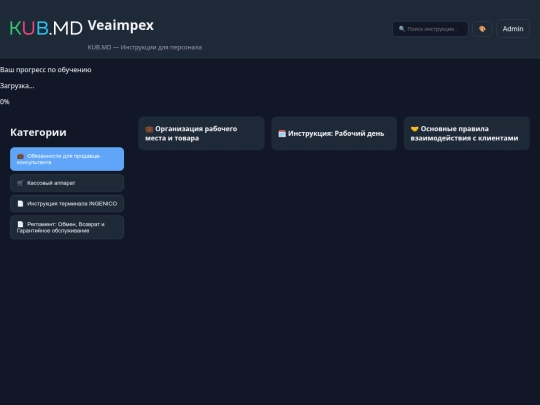Click the Загрузка... status text
This screenshot has width=540, height=405.
[x=17, y=86]
